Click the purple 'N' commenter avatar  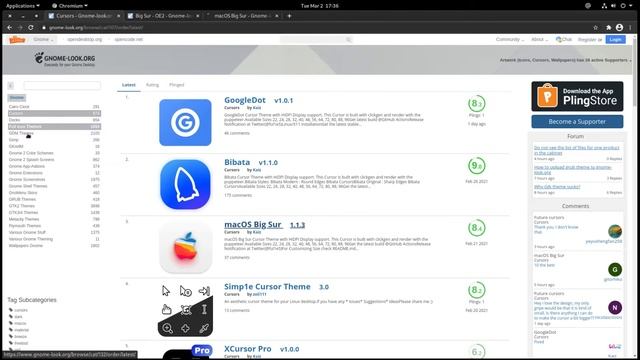click(x=615, y=307)
